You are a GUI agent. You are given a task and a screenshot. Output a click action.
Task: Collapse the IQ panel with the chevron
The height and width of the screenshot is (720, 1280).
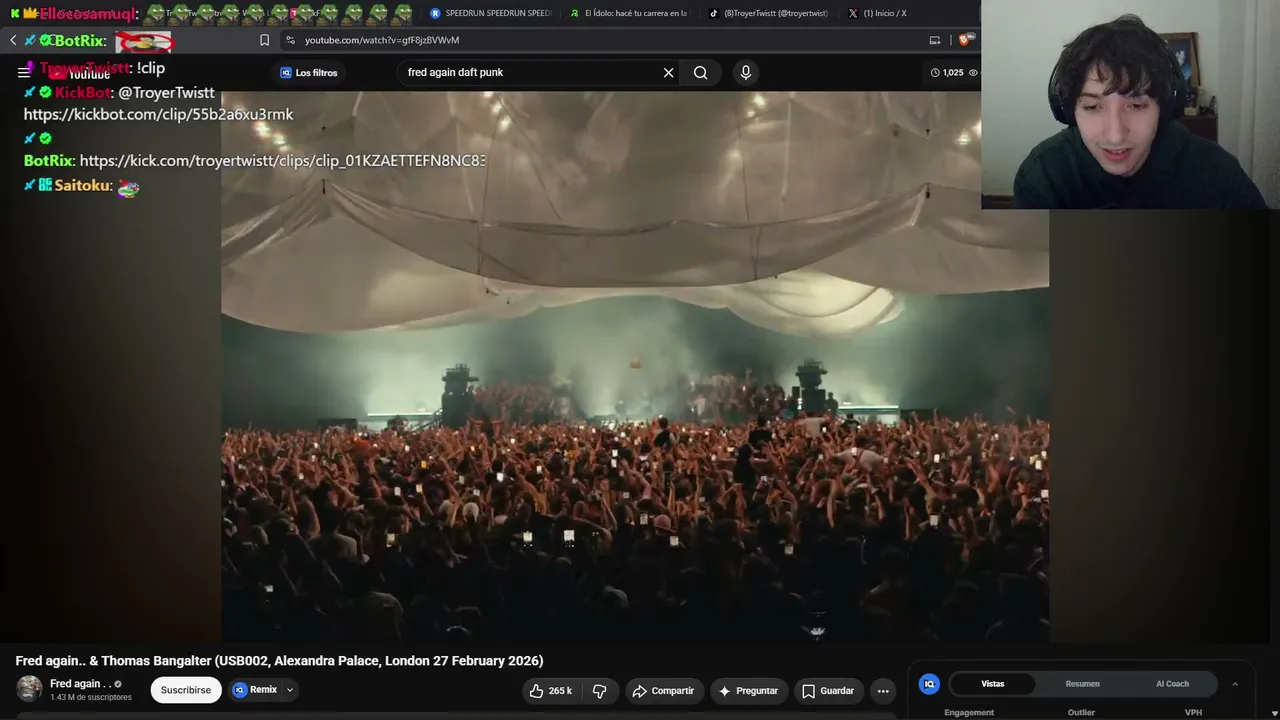pyautogui.click(x=1235, y=684)
